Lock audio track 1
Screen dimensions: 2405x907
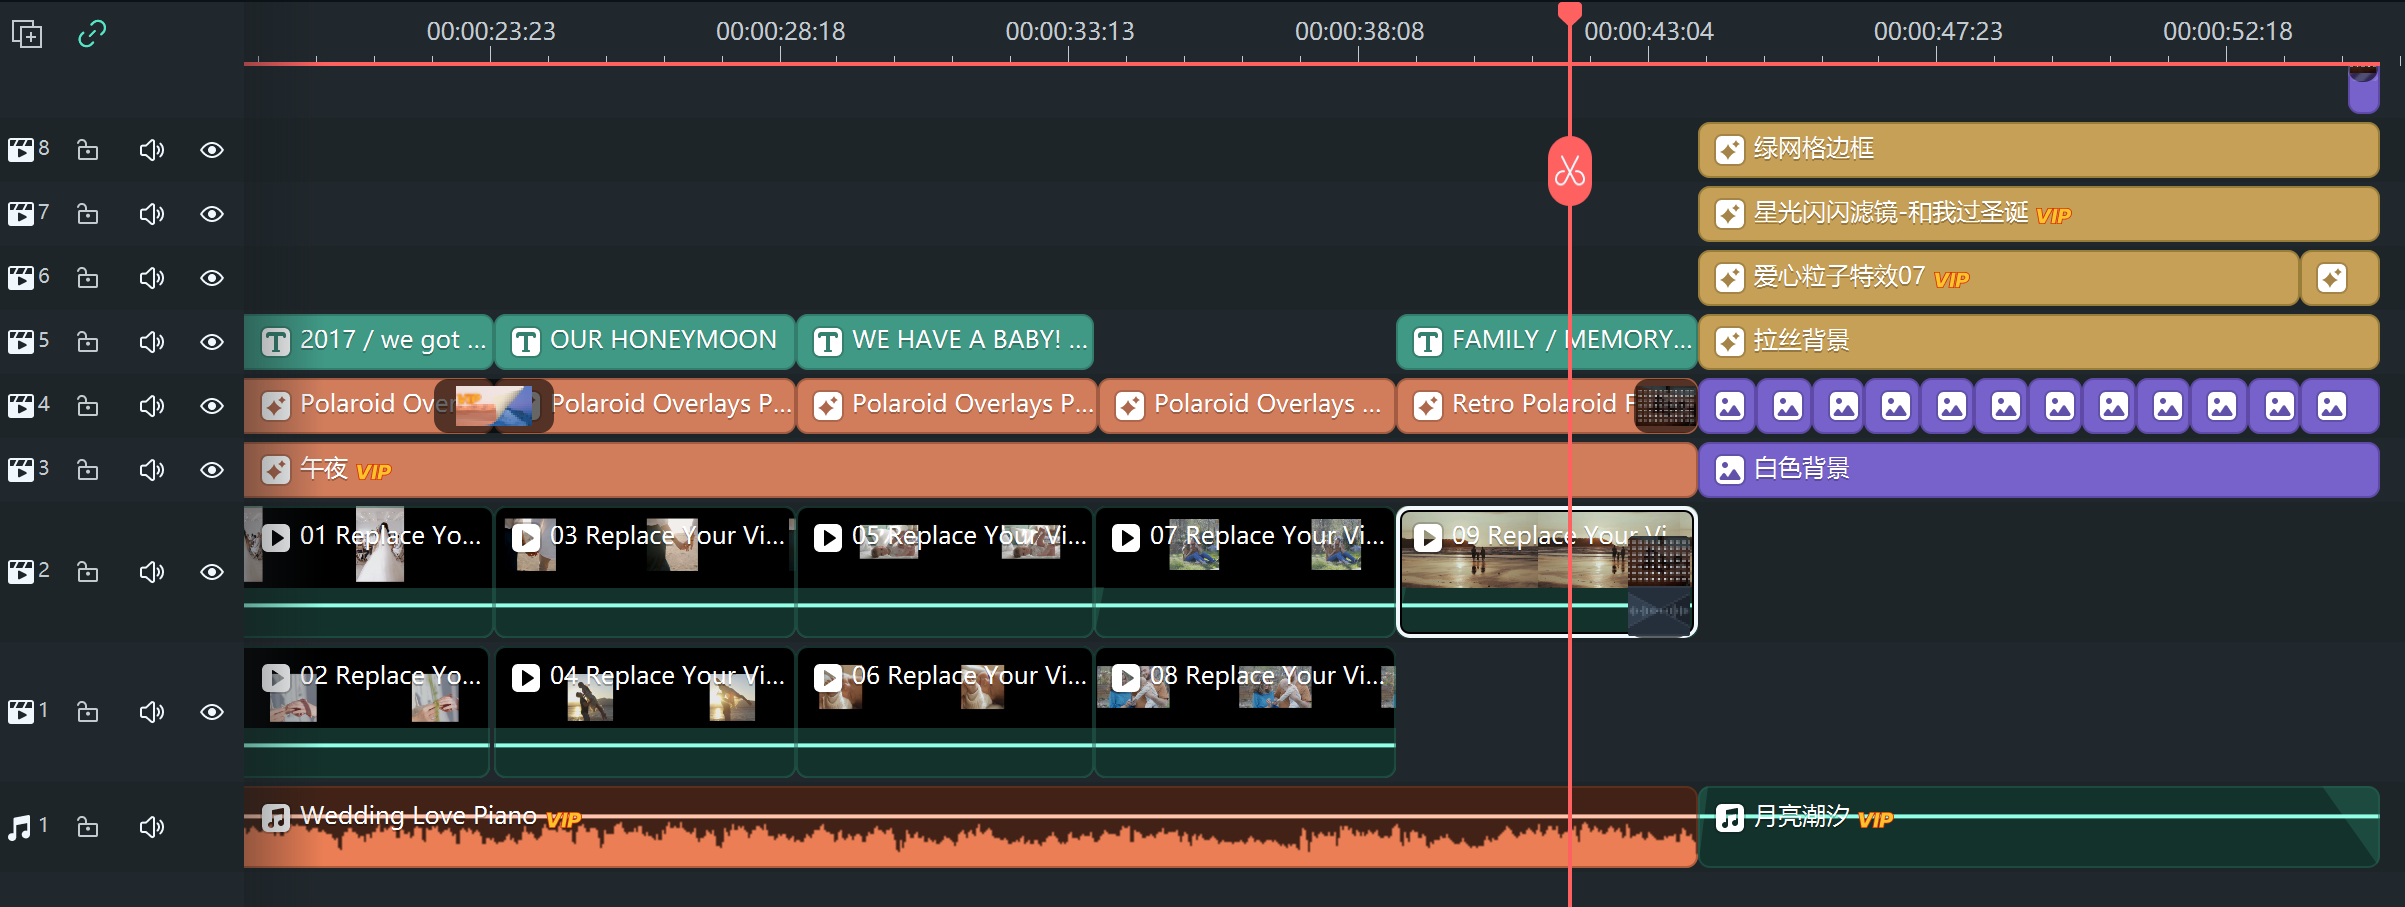[x=88, y=827]
